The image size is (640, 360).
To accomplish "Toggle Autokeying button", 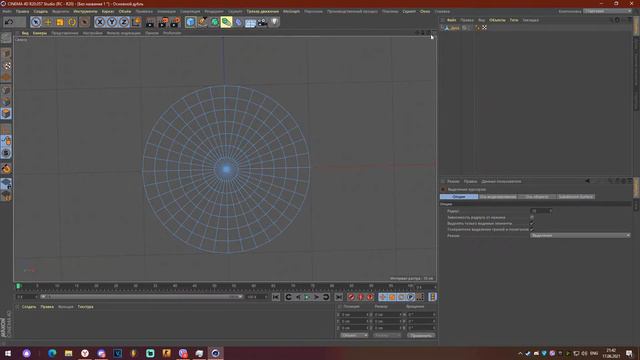I will 361,297.
